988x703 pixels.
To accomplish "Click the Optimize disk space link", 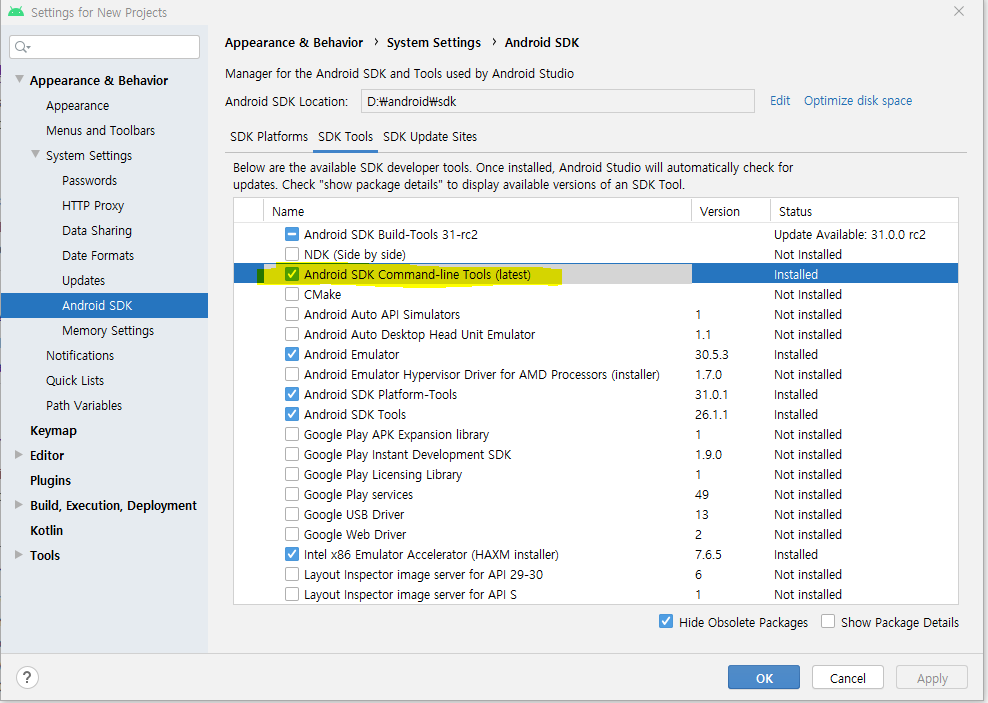I will tap(858, 101).
